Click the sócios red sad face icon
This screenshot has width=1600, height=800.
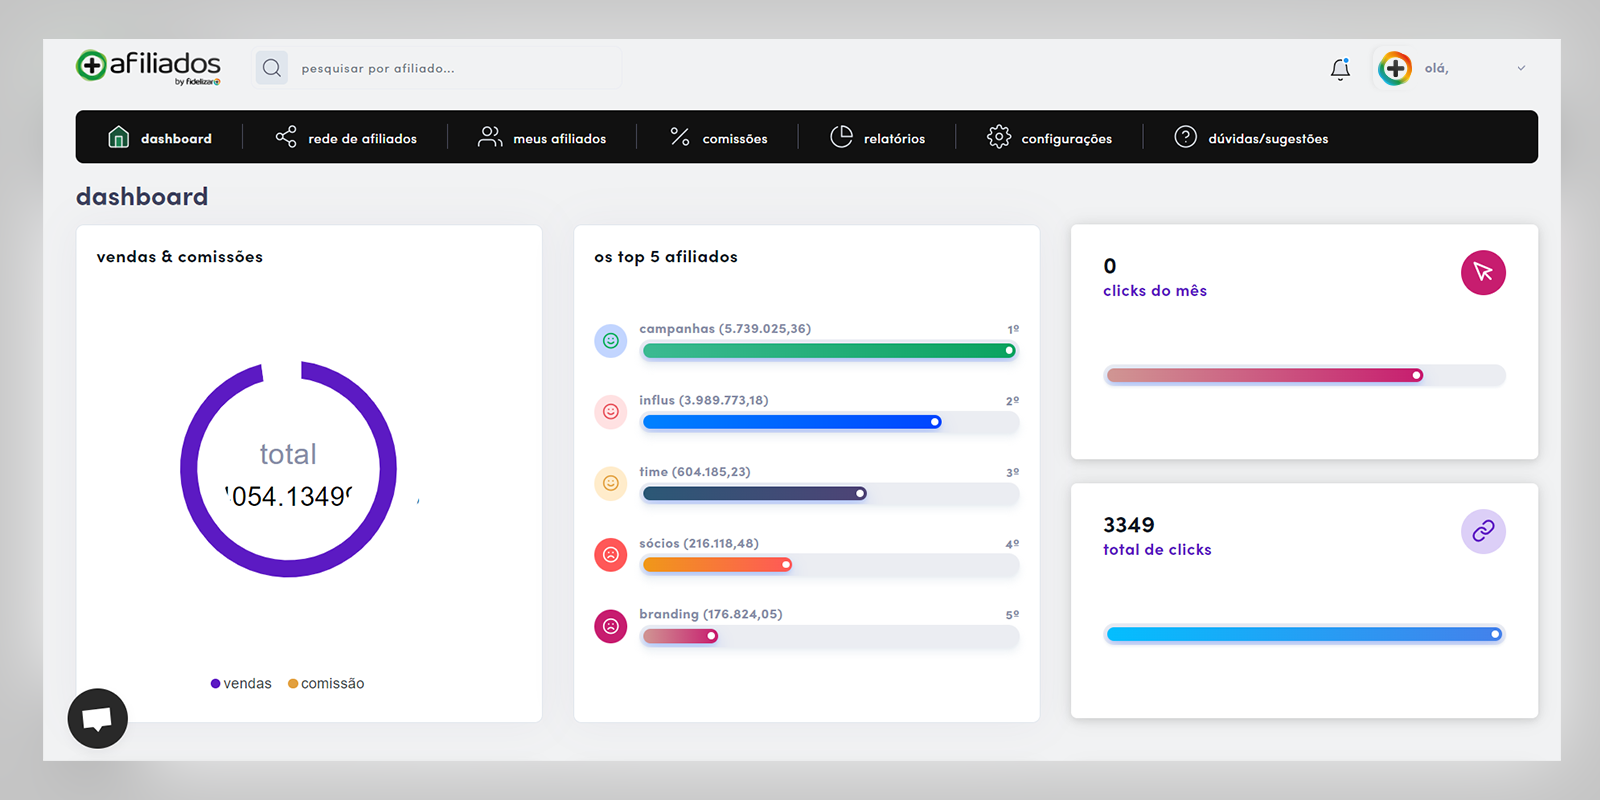(611, 554)
